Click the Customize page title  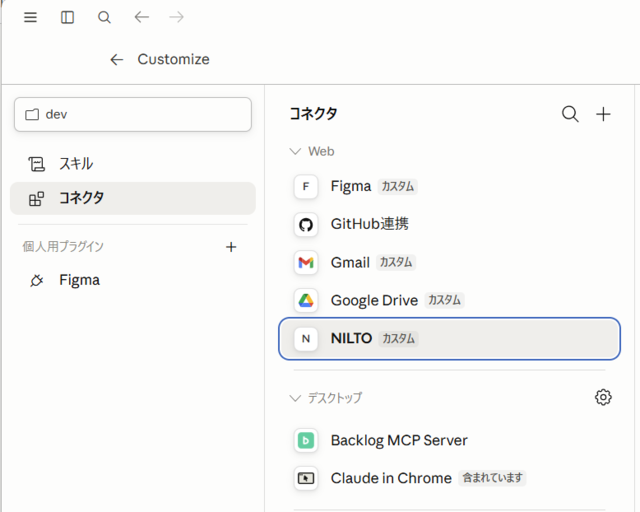pos(173,60)
